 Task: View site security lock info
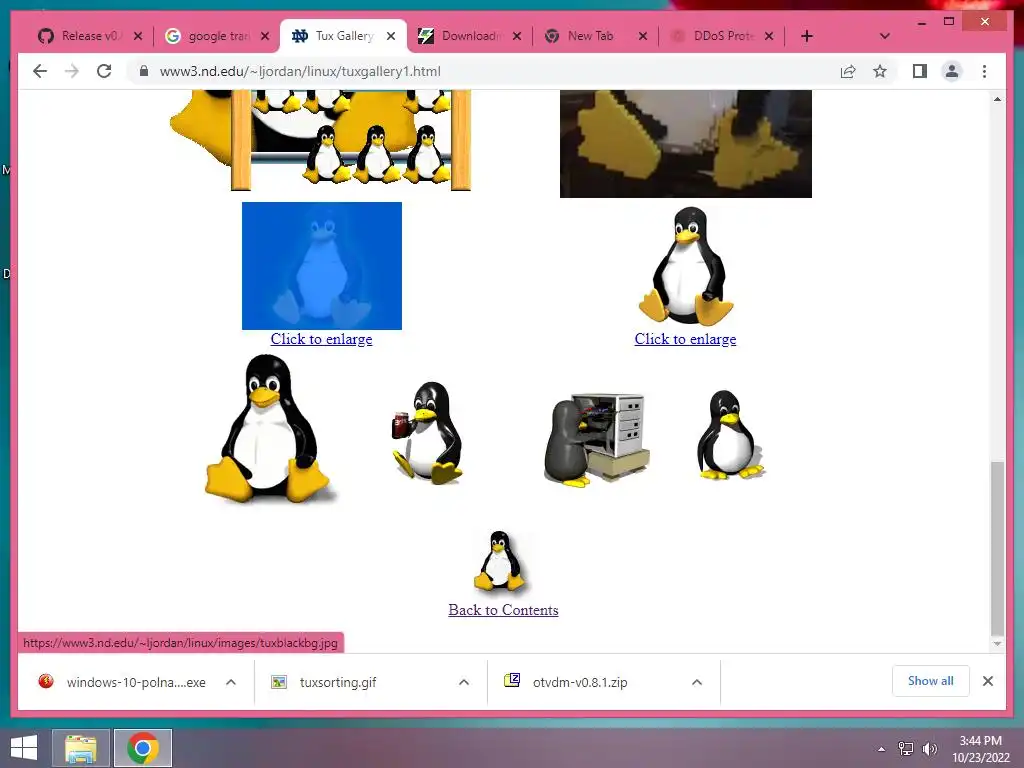pos(144,71)
